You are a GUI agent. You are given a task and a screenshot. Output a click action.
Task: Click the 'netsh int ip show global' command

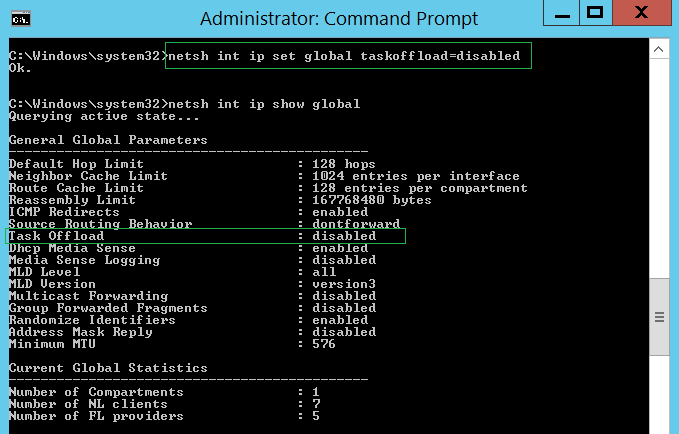coord(265,104)
